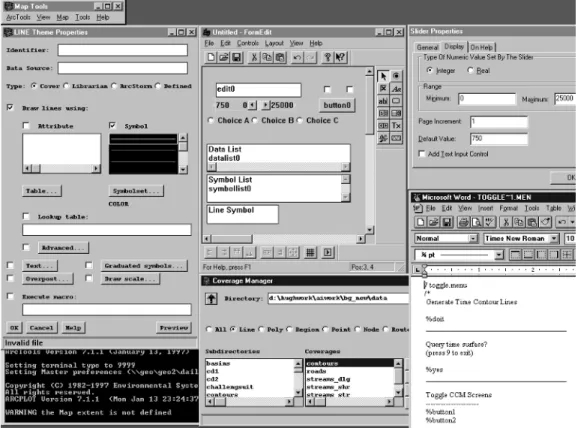Check the Attribute checkbox
This screenshot has width=578, height=428.
(x=26, y=126)
